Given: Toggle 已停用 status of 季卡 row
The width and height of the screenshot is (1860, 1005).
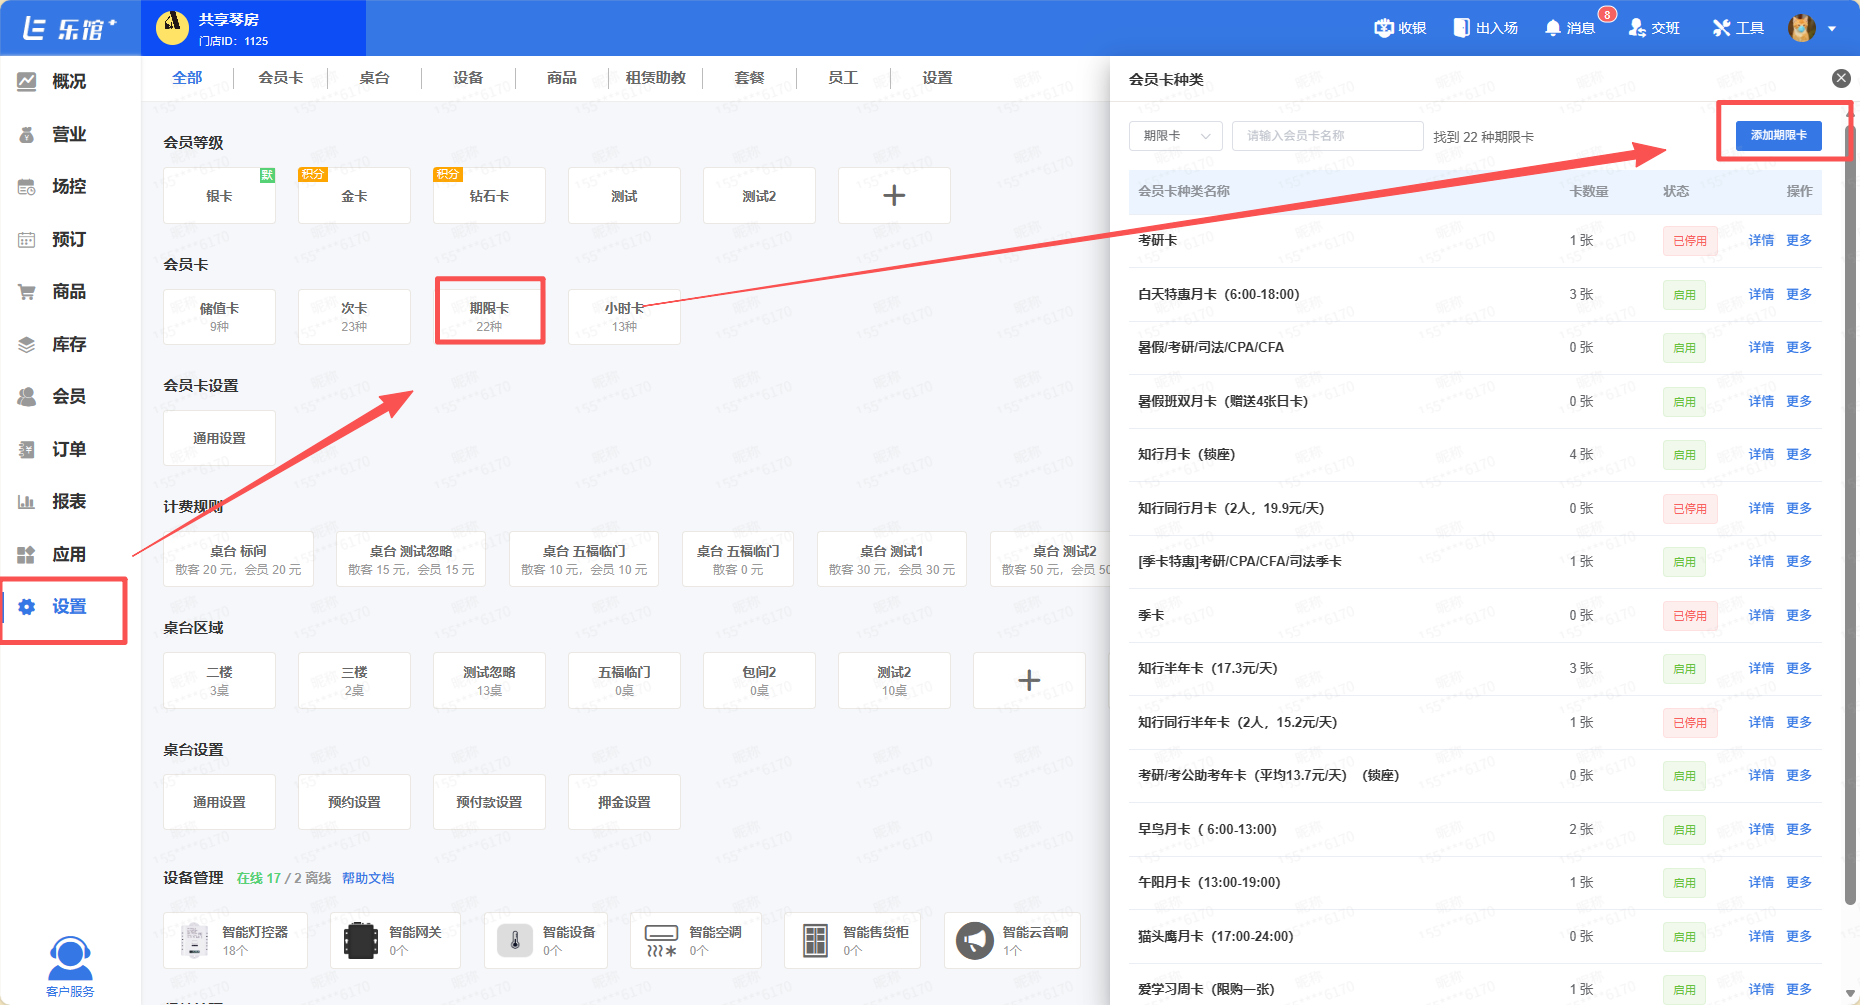Looking at the screenshot, I should [x=1689, y=616].
